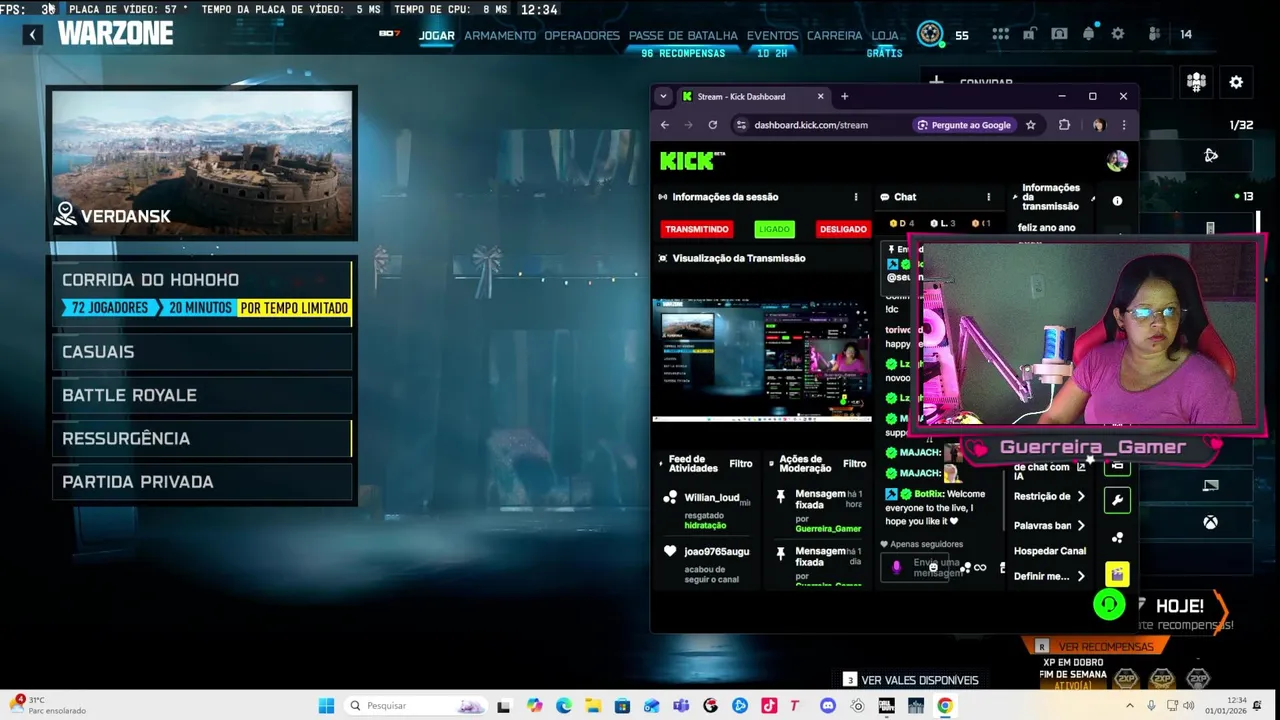1280x720 pixels.
Task: Open the Warzone friends icon beside 14
Action: (x=1154, y=34)
